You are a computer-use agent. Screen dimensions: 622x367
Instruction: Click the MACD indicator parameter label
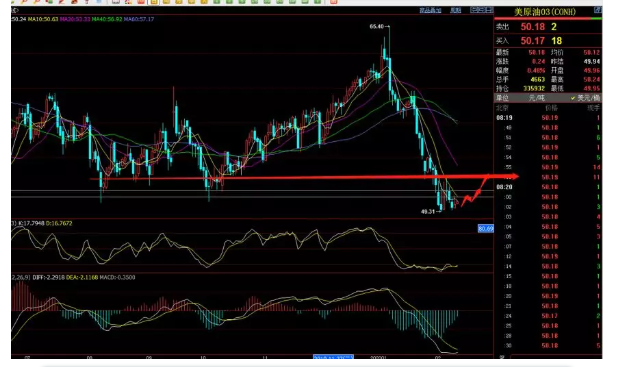(20, 277)
